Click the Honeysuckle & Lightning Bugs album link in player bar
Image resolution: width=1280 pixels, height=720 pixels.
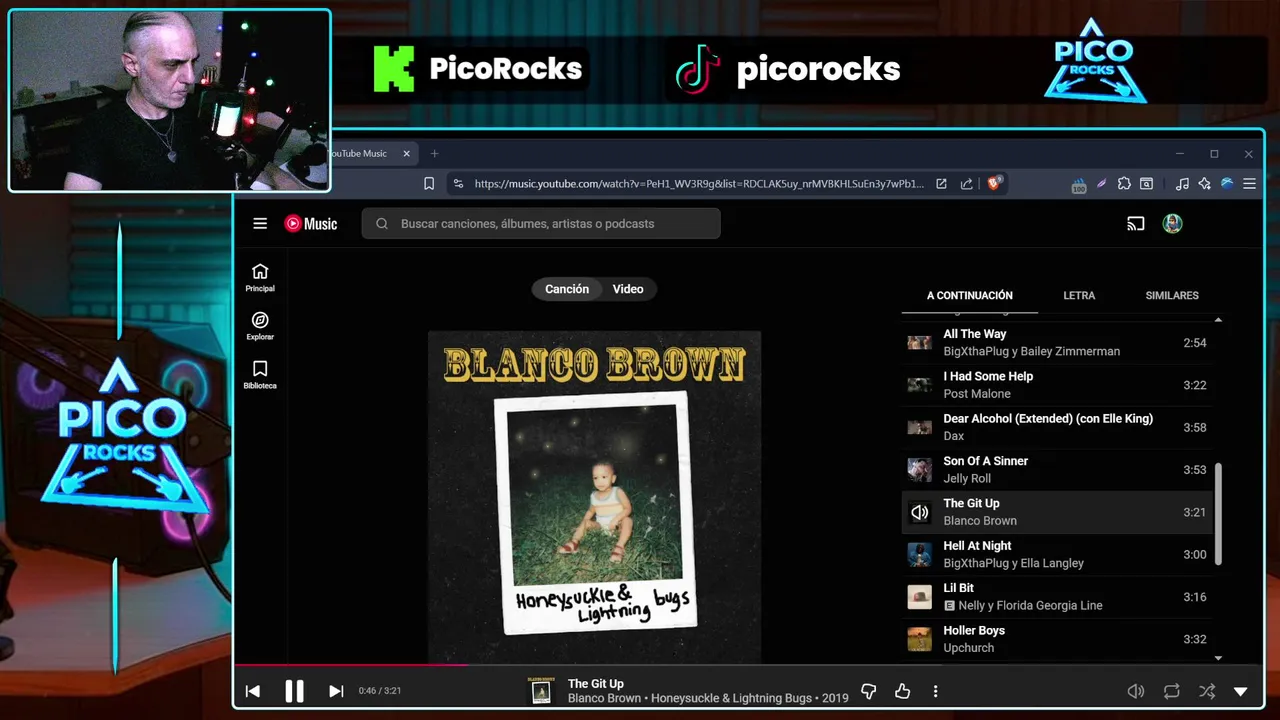(731, 698)
